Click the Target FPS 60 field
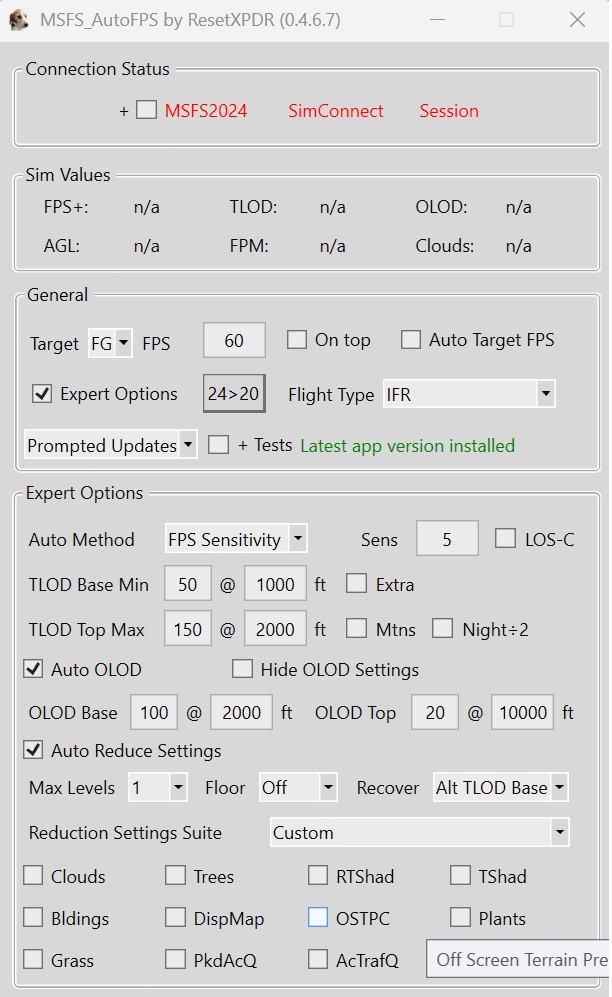 [x=234, y=340]
